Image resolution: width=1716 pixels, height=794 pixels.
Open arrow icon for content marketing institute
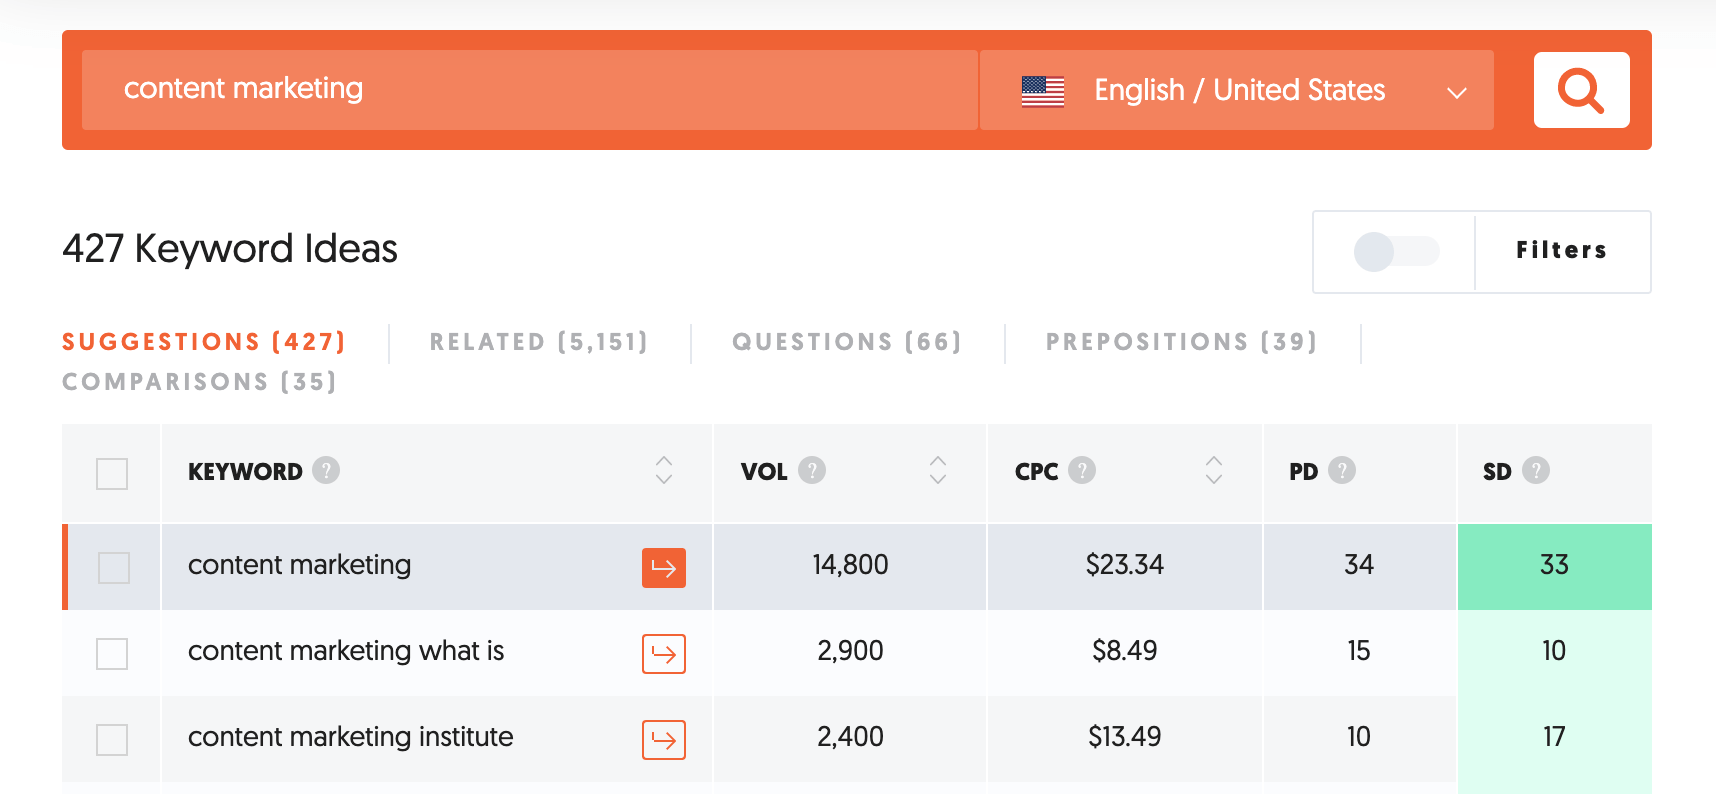[663, 740]
